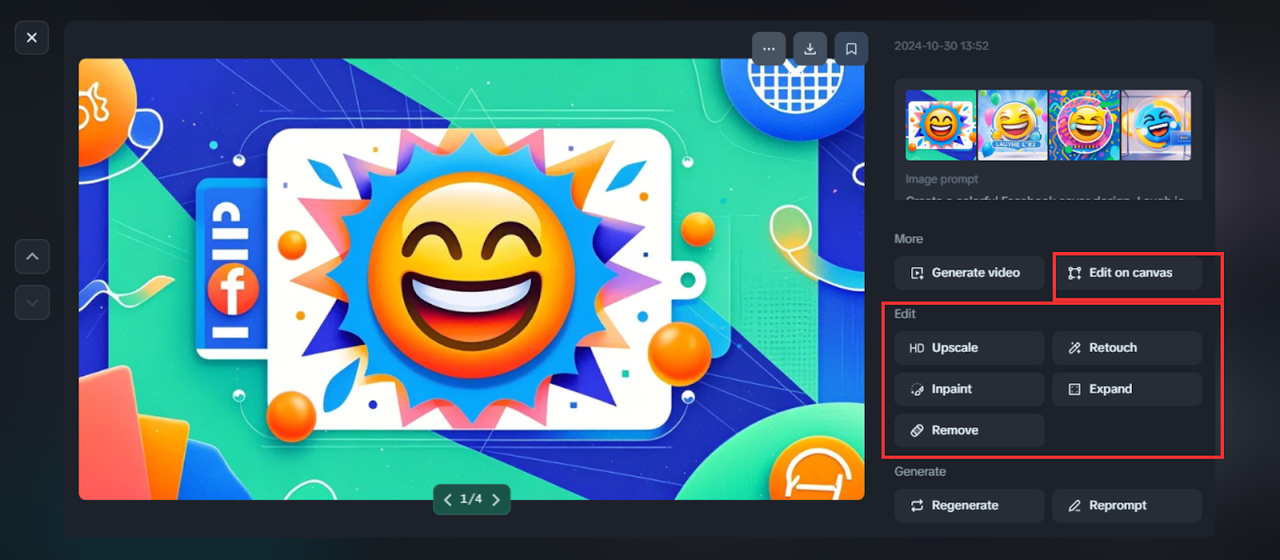The width and height of the screenshot is (1280, 560).
Task: Regenerate the image
Action: [970, 505]
